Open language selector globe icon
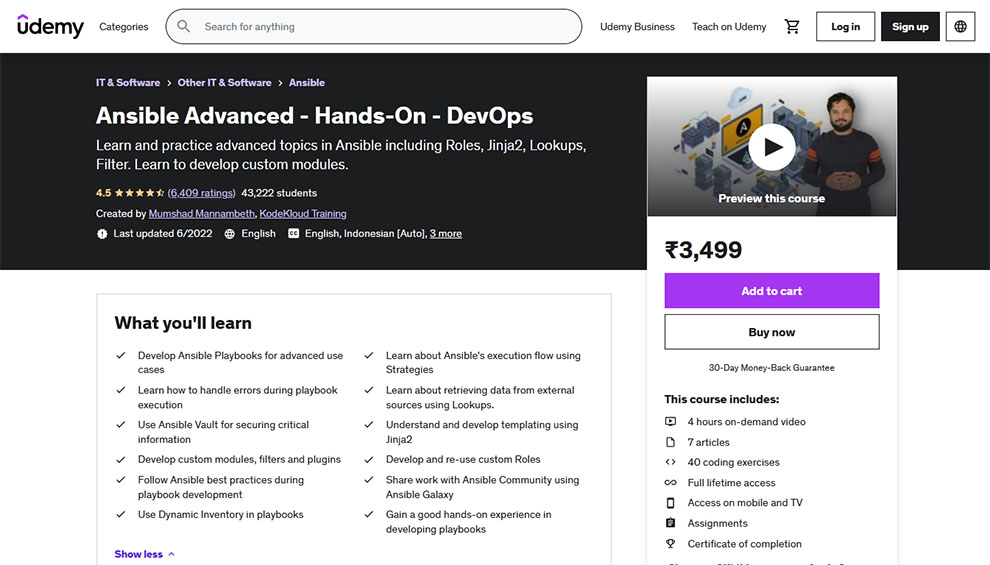The width and height of the screenshot is (990, 565). [960, 27]
